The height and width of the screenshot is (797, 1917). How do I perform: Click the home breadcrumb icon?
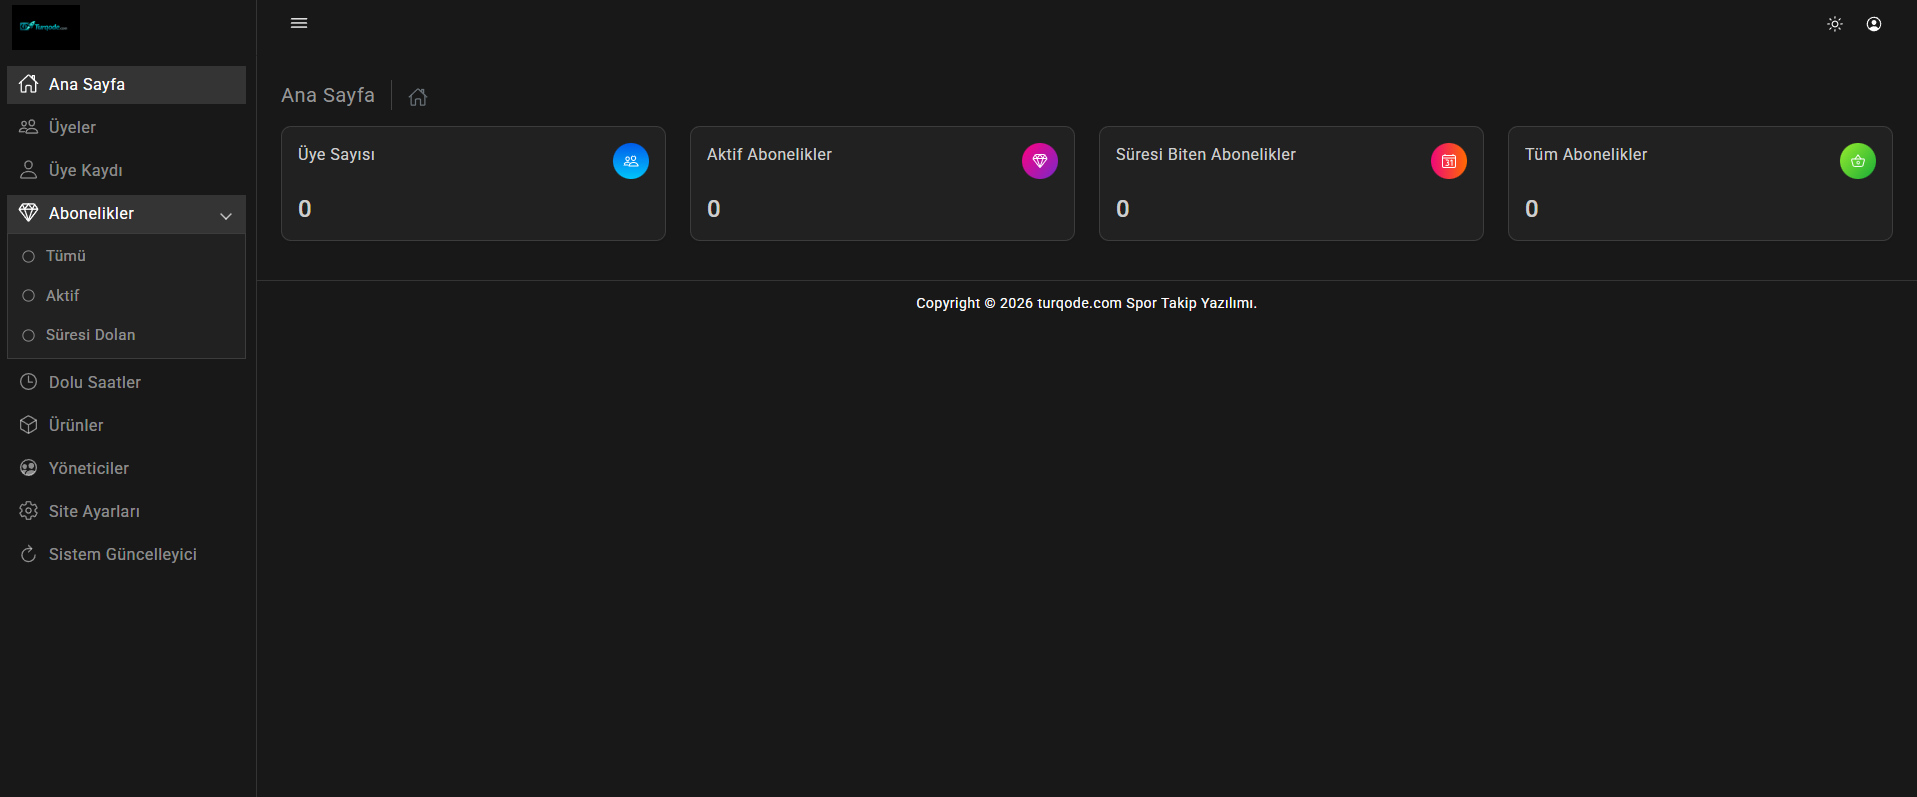pos(418,97)
